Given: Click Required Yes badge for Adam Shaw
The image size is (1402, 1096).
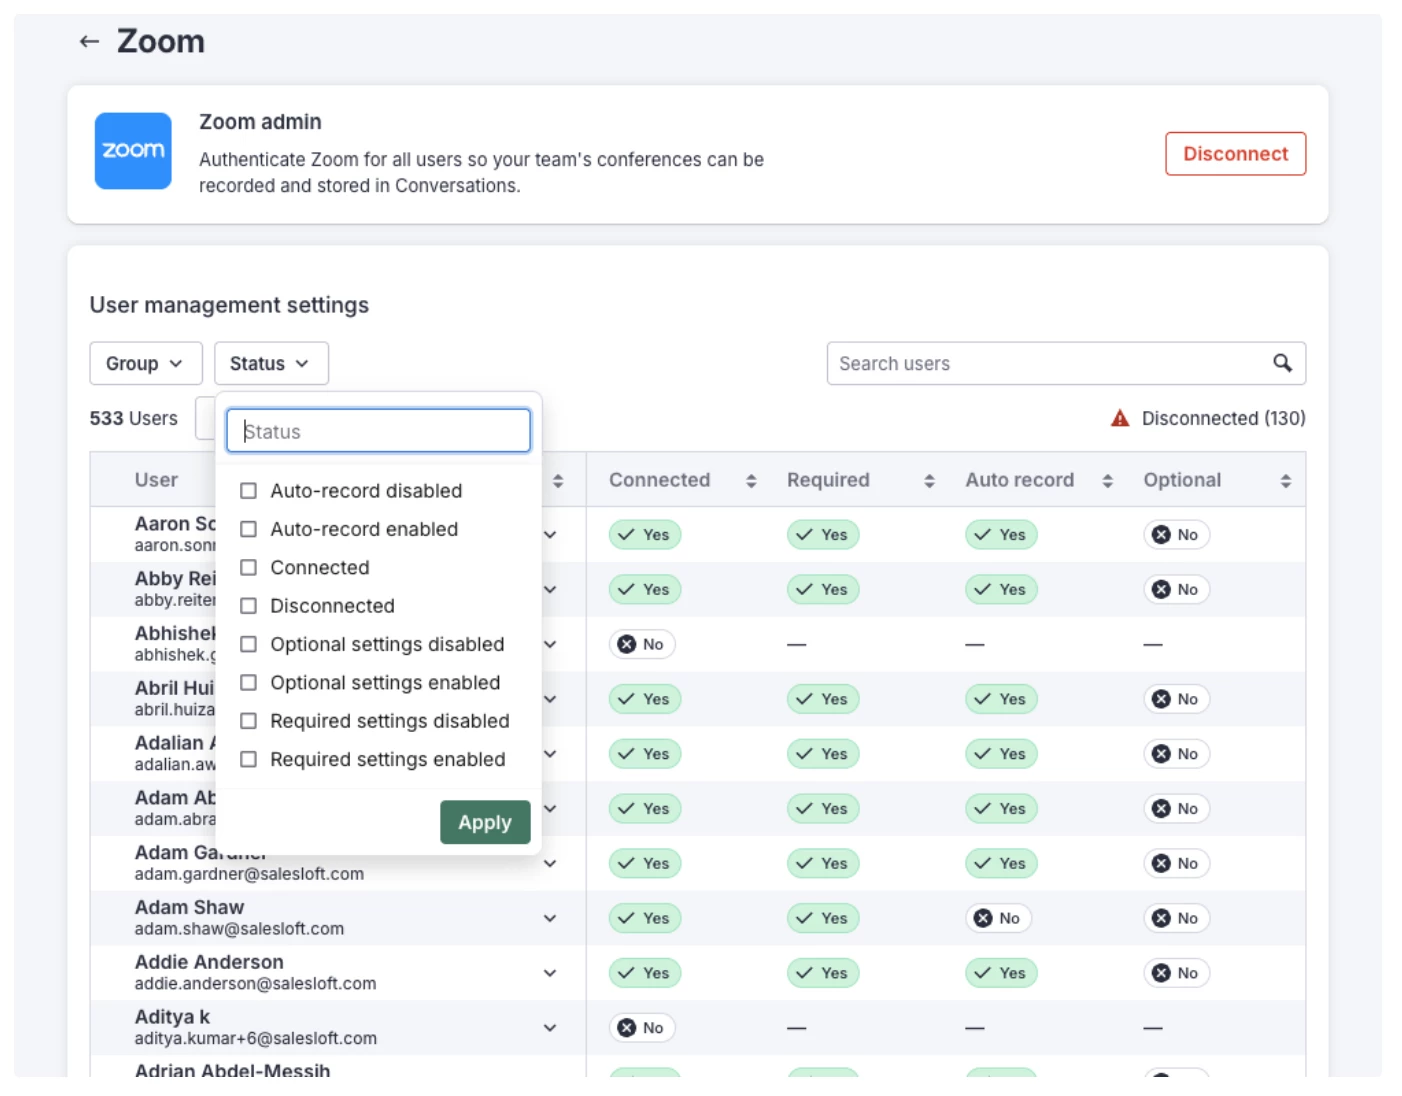Looking at the screenshot, I should 823,918.
